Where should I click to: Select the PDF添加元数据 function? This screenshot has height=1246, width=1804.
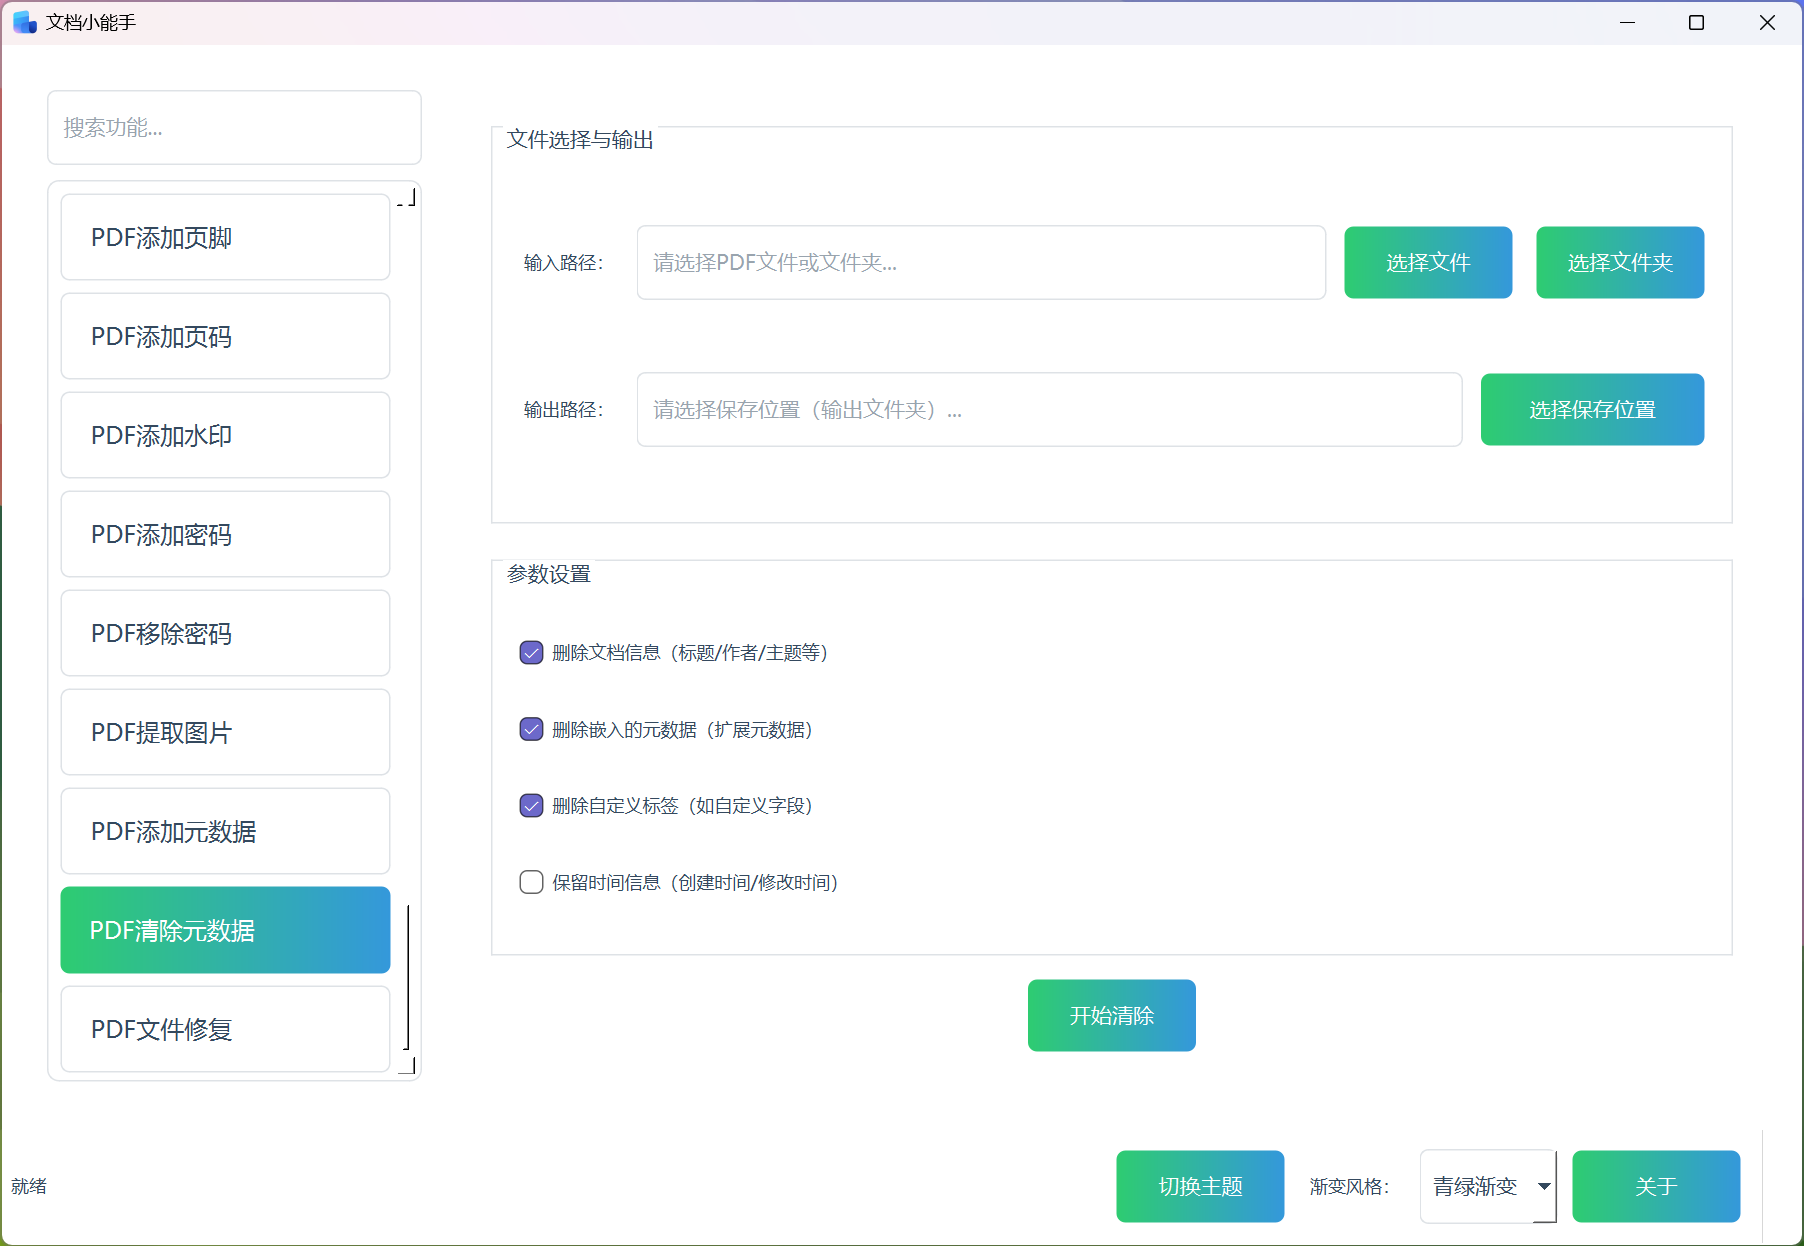[224, 831]
